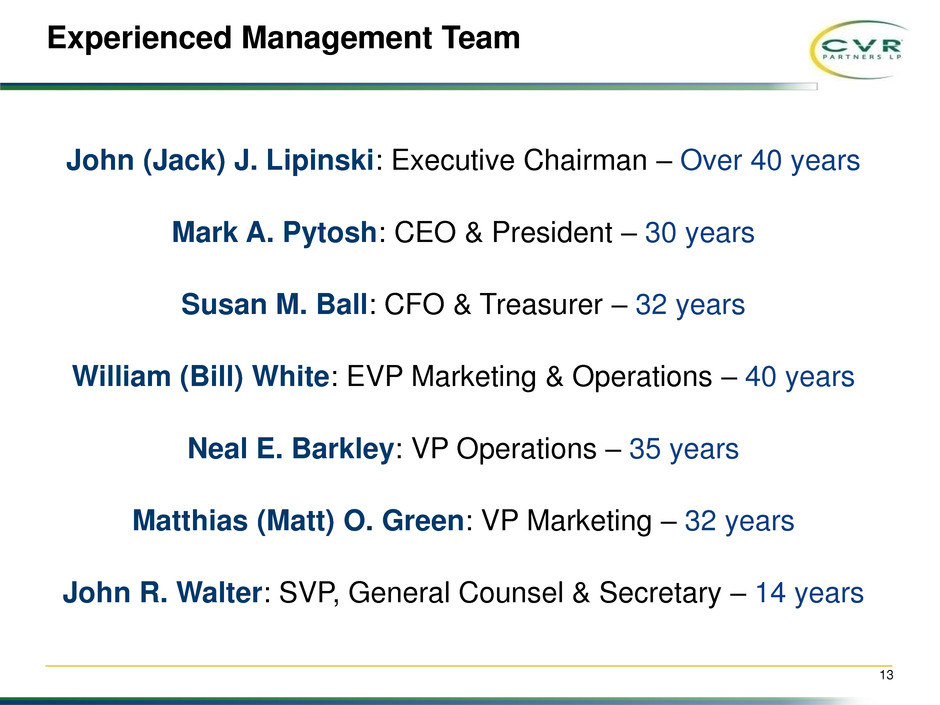Click "32 years" beside Susan M. Ball

[690, 305]
